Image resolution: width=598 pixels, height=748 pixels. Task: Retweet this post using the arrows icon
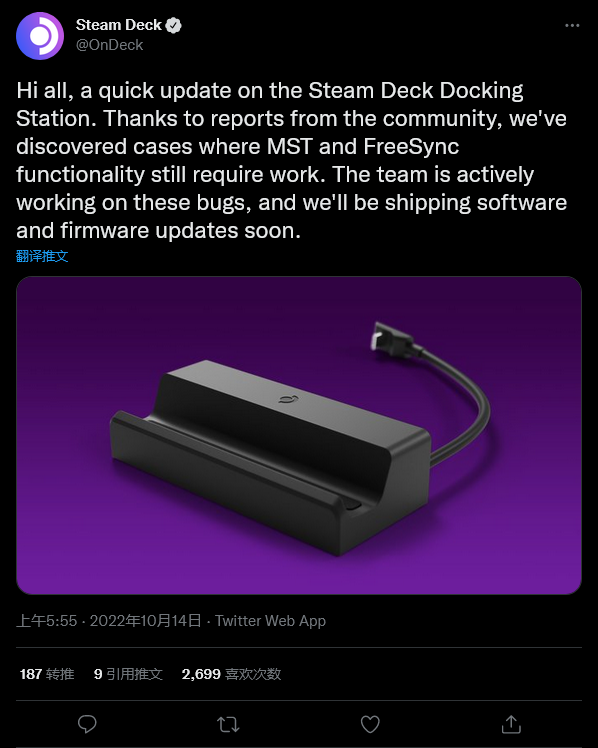(228, 725)
